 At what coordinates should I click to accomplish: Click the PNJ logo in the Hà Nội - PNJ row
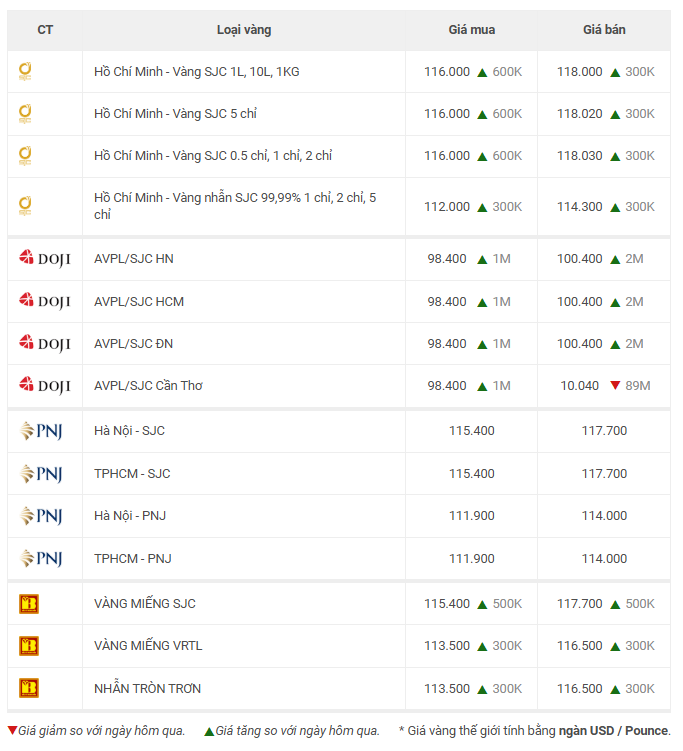click(41, 515)
